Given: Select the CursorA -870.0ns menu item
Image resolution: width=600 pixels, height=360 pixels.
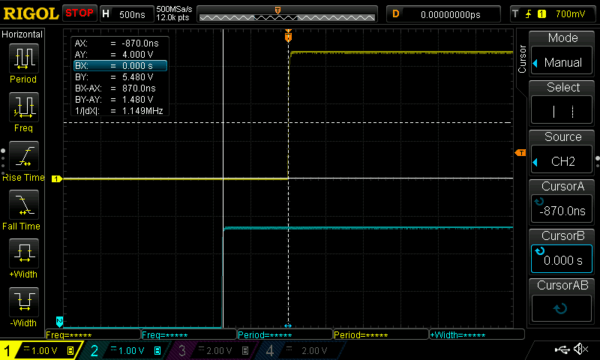Looking at the screenshot, I should coord(562,201).
